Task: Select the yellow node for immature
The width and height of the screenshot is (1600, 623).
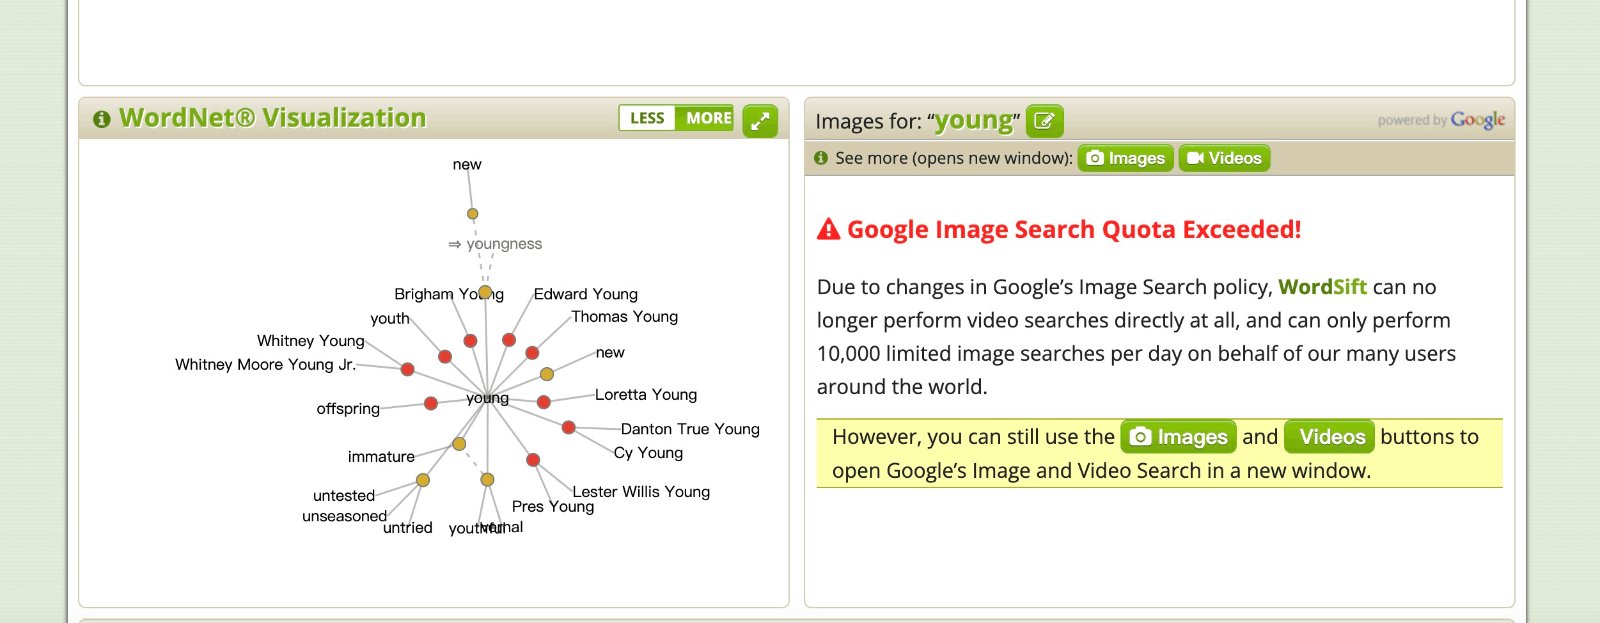Action: [459, 444]
